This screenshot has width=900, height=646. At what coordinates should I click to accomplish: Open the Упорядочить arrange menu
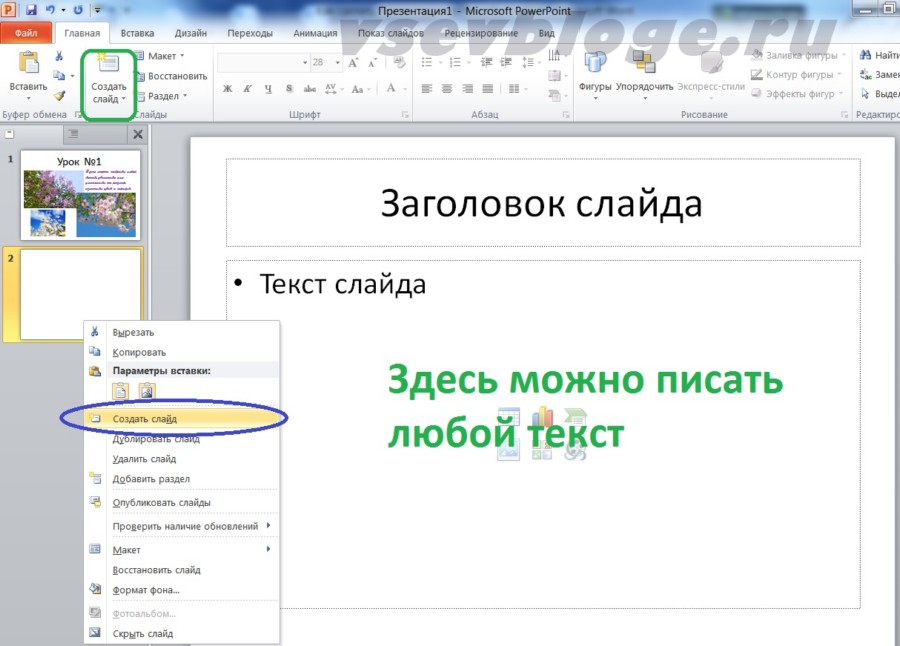[x=644, y=75]
